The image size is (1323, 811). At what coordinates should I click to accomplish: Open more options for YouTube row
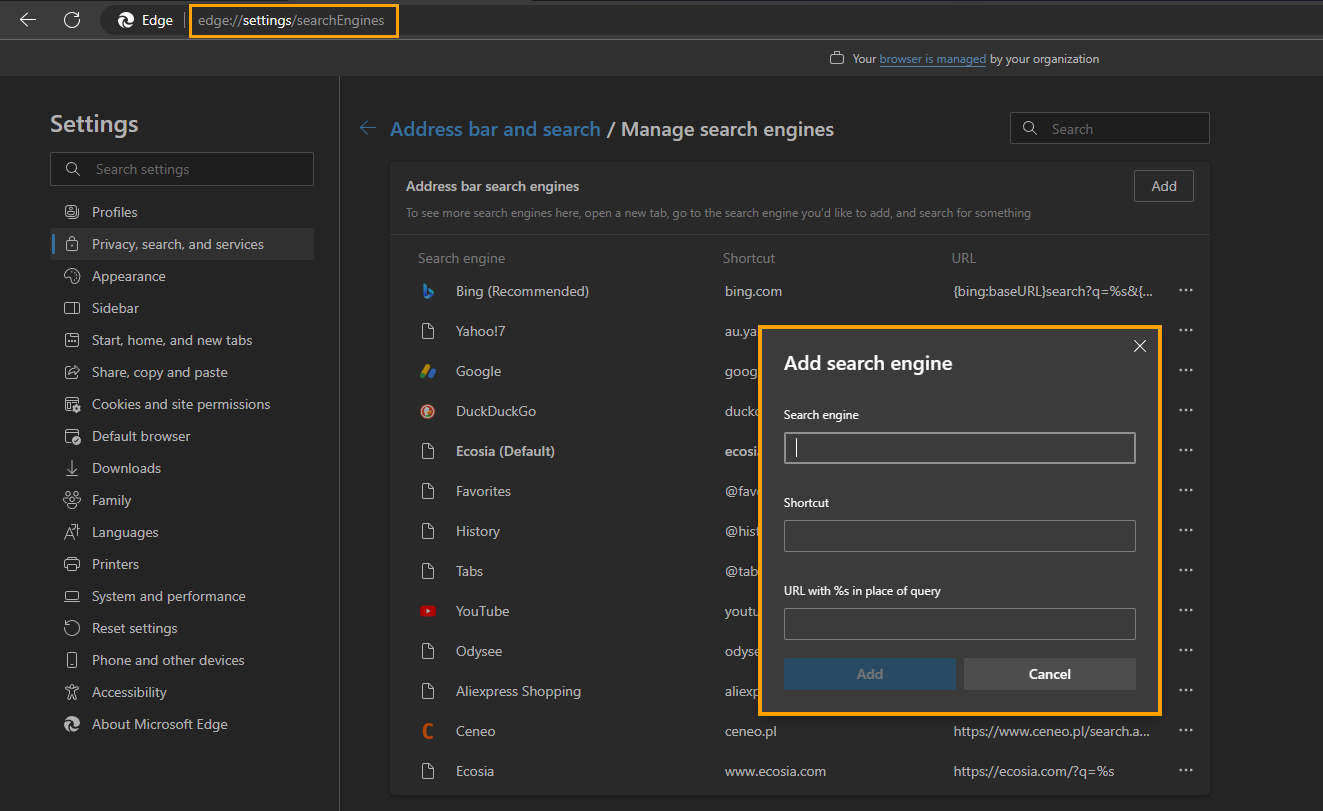coord(1186,611)
